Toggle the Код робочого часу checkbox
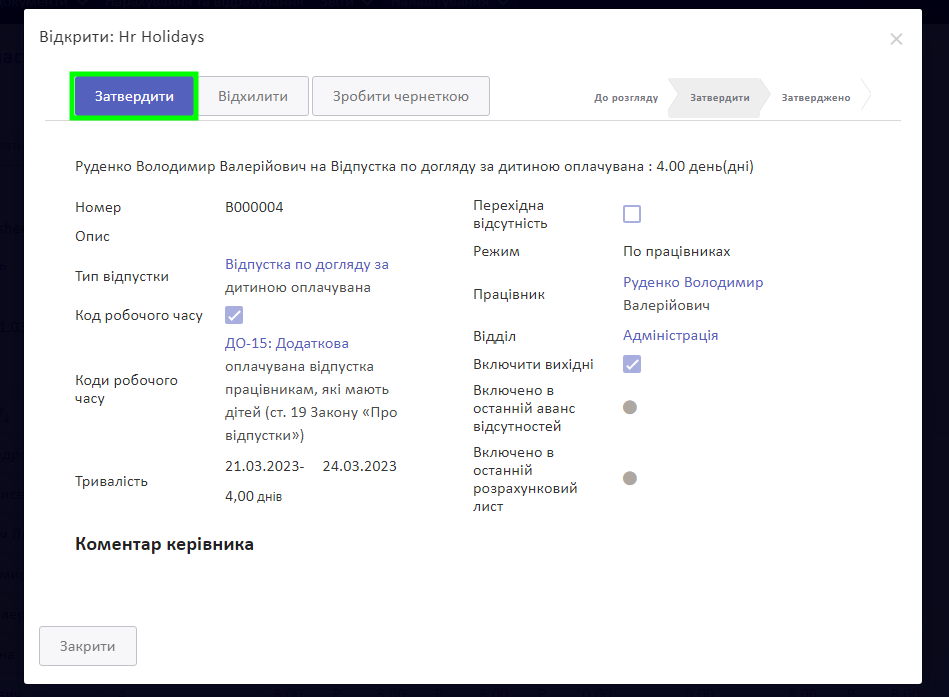Viewport: 949px width, 697px height. [x=234, y=315]
